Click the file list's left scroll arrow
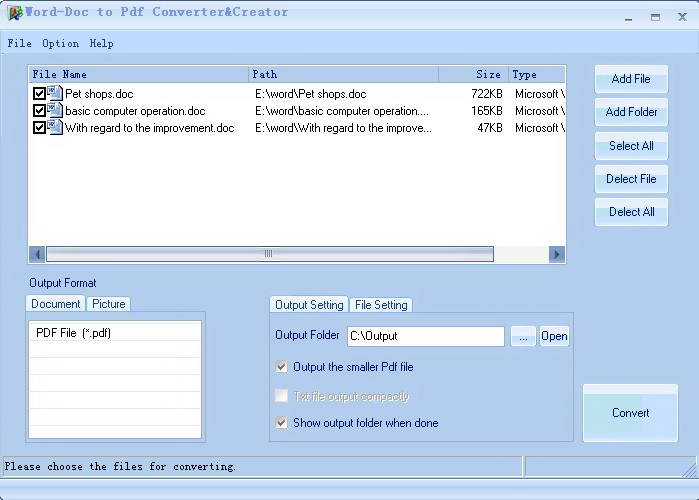699x500 pixels. 37,254
